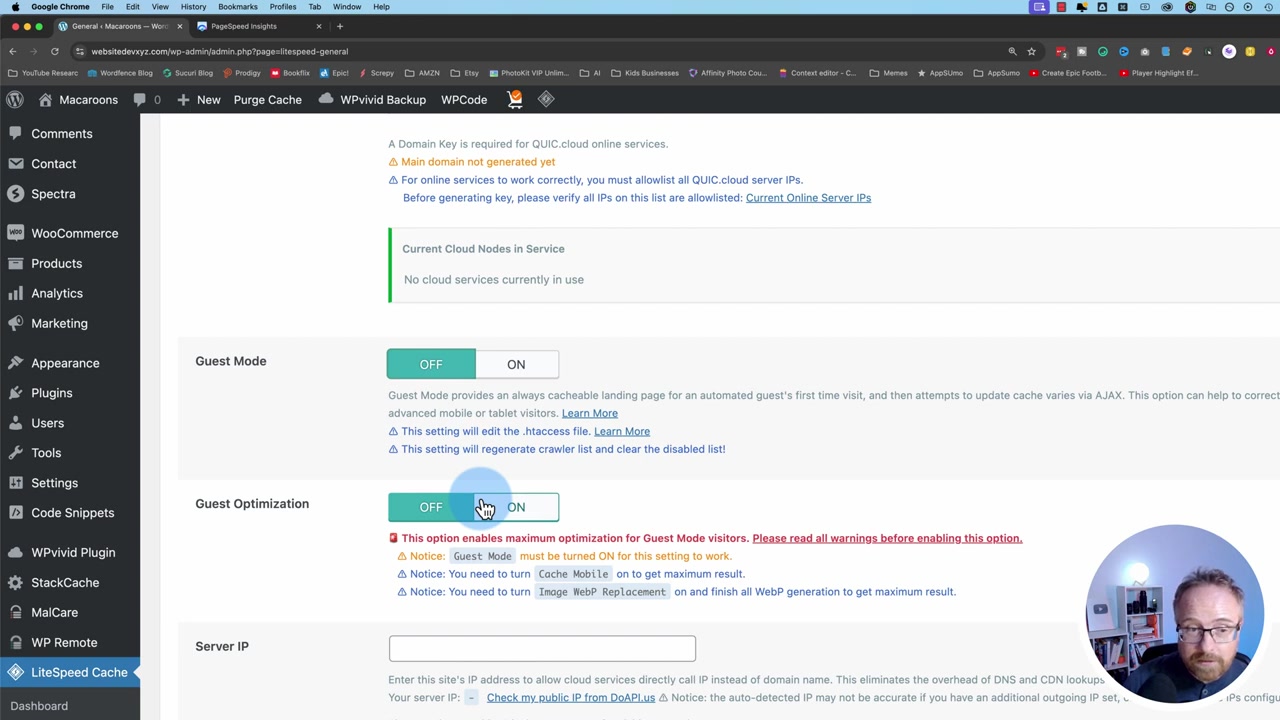Viewport: 1280px width, 720px height.
Task: Open WPCode in the admin bar
Action: (x=464, y=100)
